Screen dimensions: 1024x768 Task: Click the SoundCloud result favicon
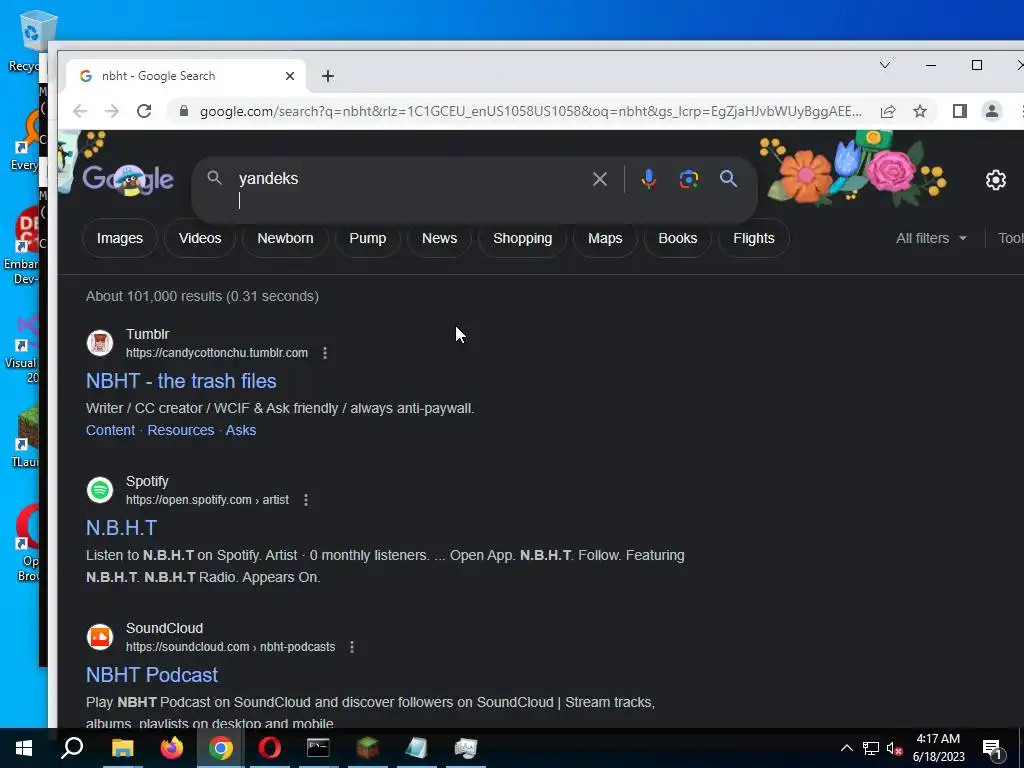coord(100,637)
